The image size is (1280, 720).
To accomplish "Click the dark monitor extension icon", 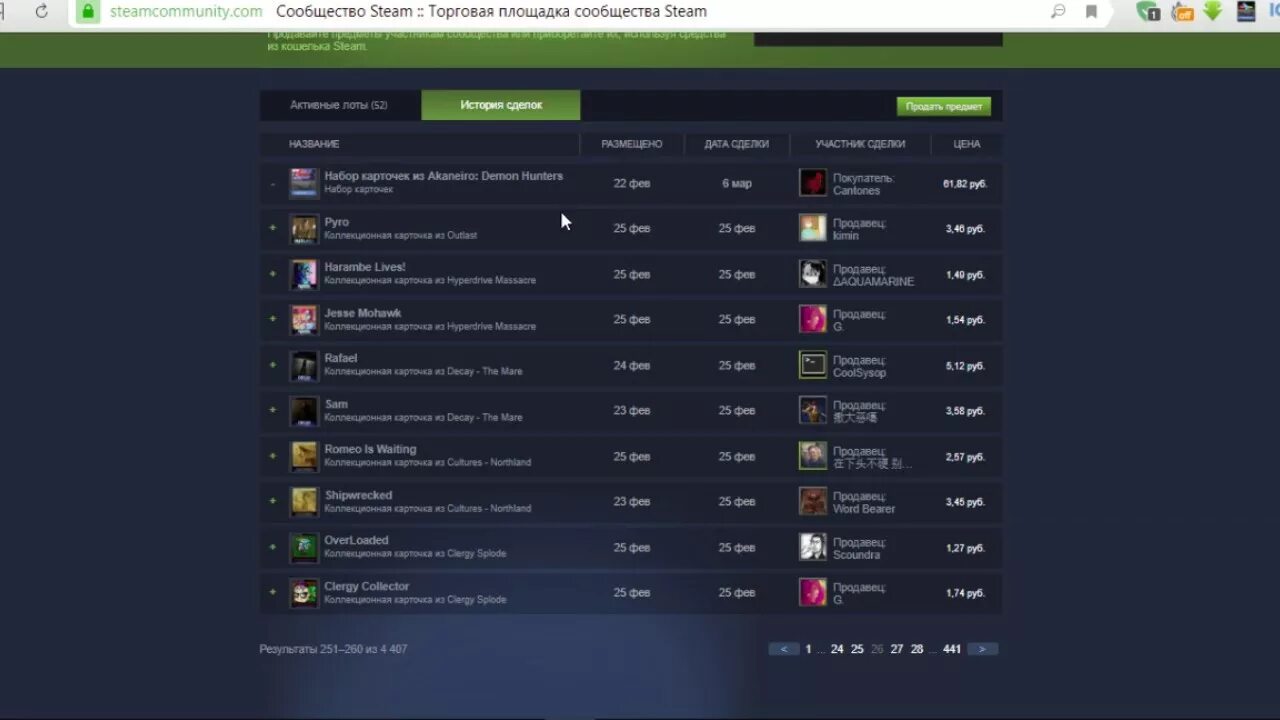I will [1246, 11].
